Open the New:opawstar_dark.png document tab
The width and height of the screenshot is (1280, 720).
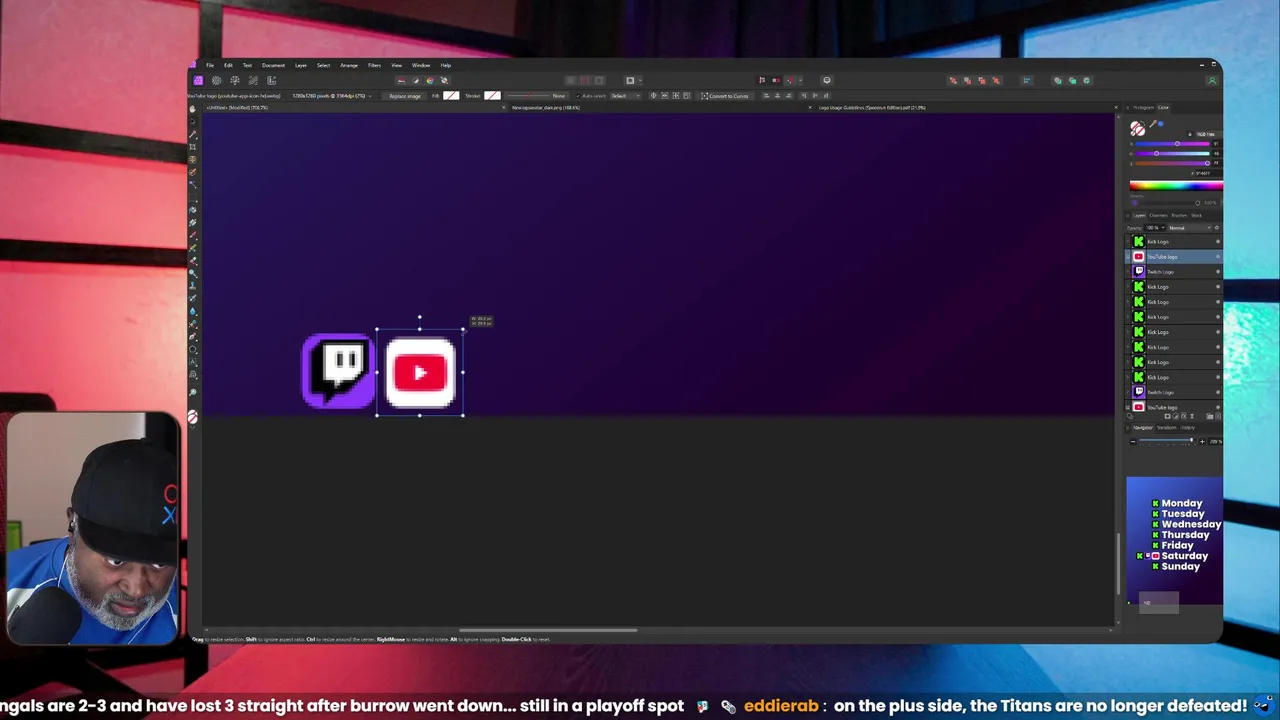[546, 107]
